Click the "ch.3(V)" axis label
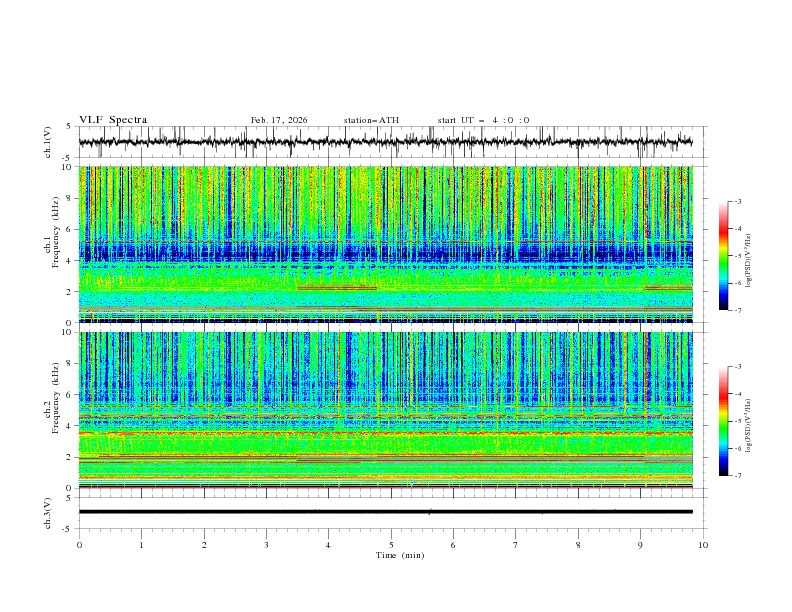This screenshot has height=612, width=792. click(x=48, y=513)
